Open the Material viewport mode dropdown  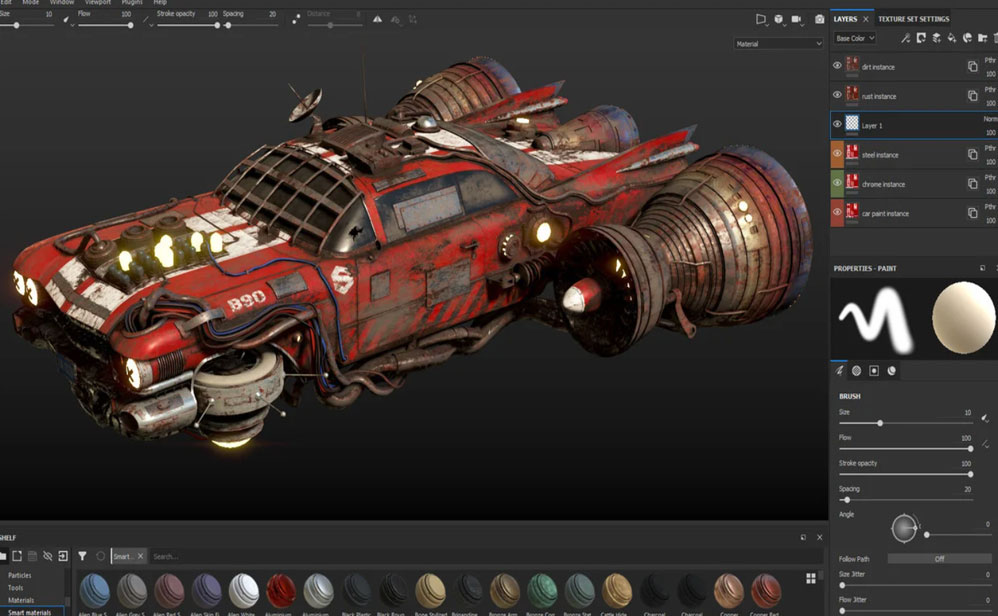[x=778, y=44]
